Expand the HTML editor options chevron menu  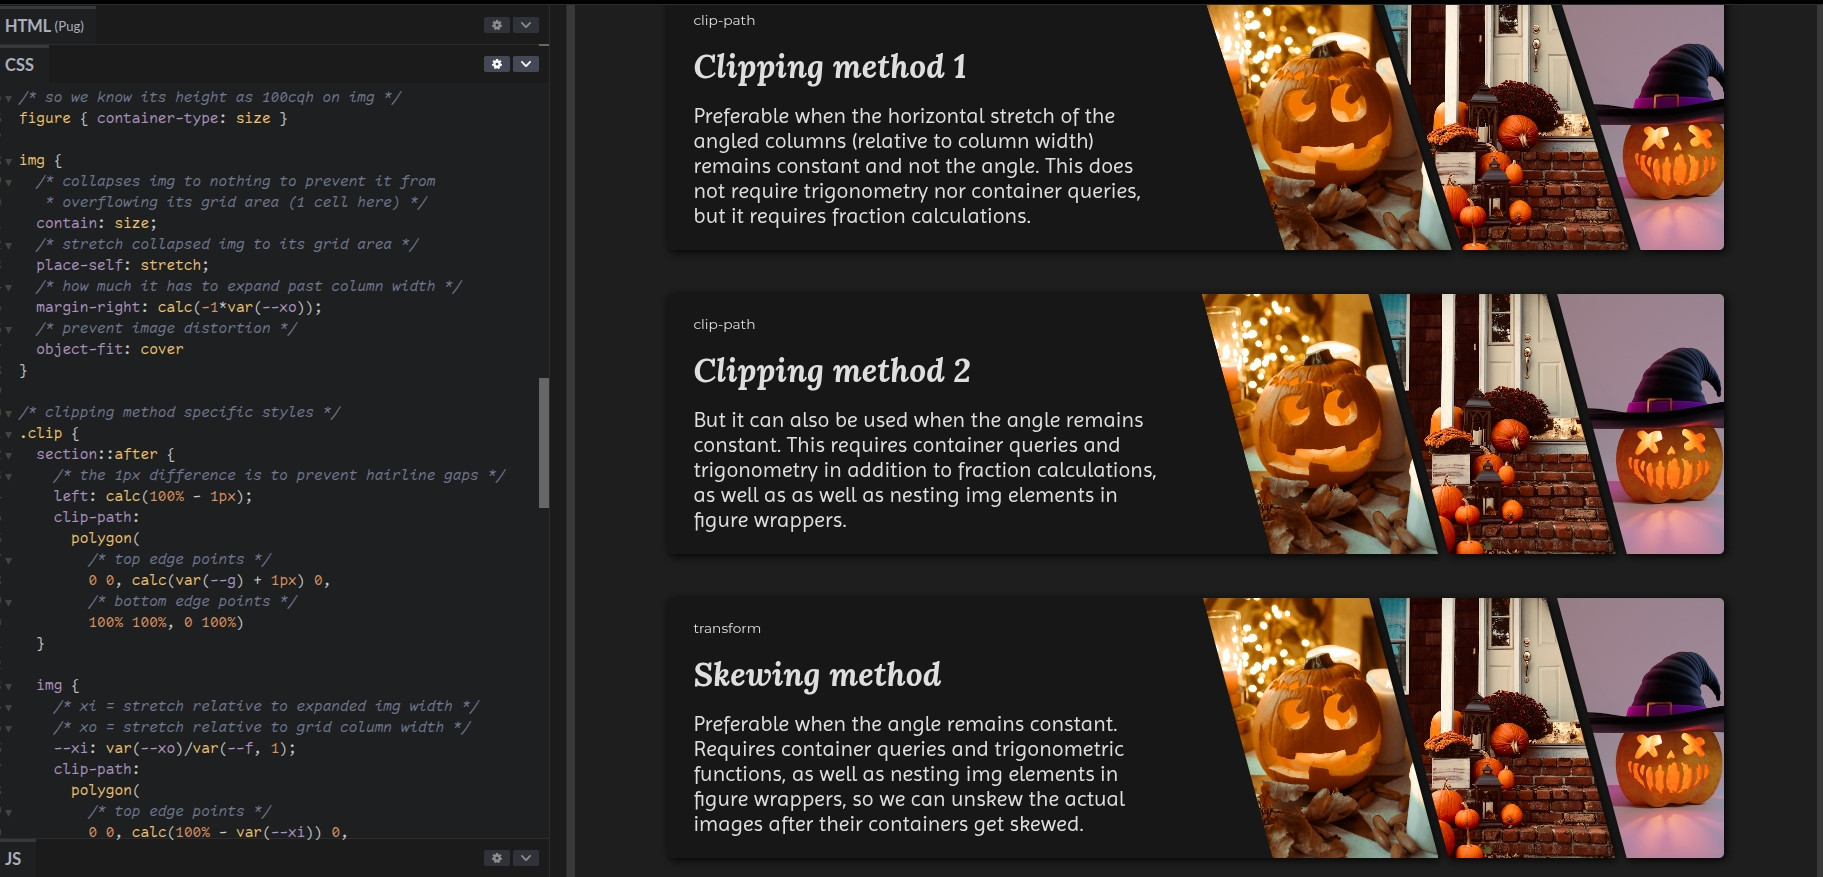[526, 25]
